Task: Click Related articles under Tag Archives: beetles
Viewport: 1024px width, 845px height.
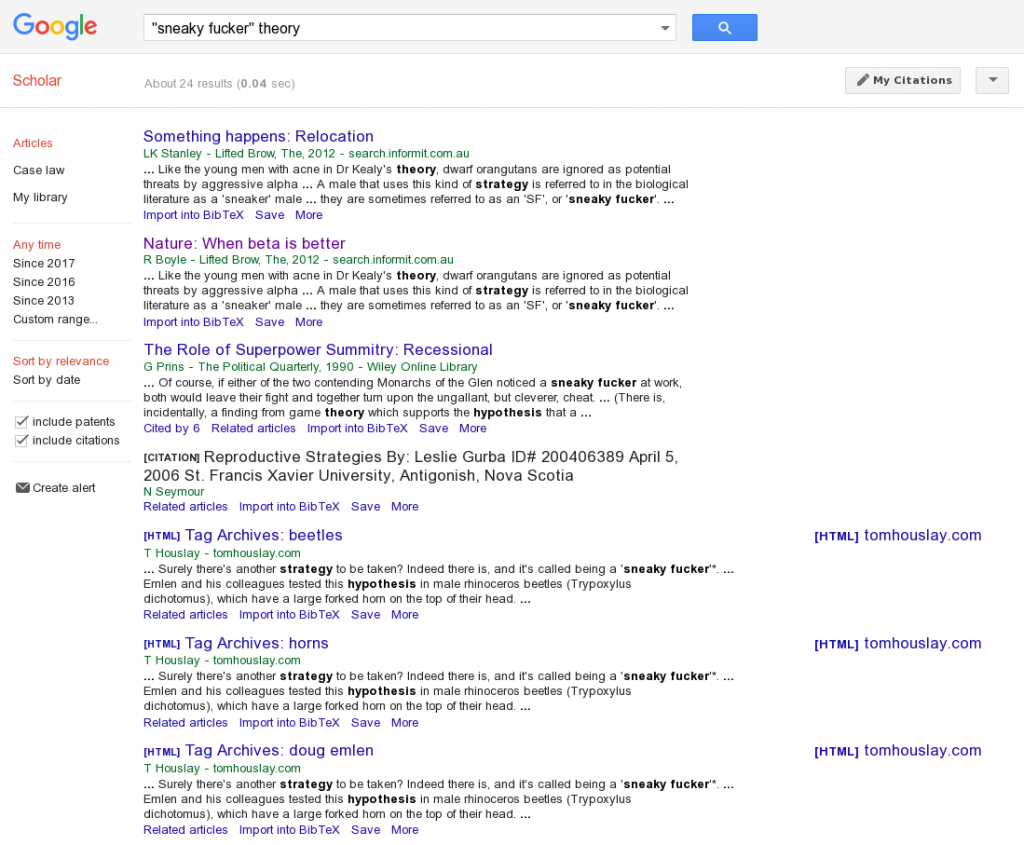Action: click(185, 614)
